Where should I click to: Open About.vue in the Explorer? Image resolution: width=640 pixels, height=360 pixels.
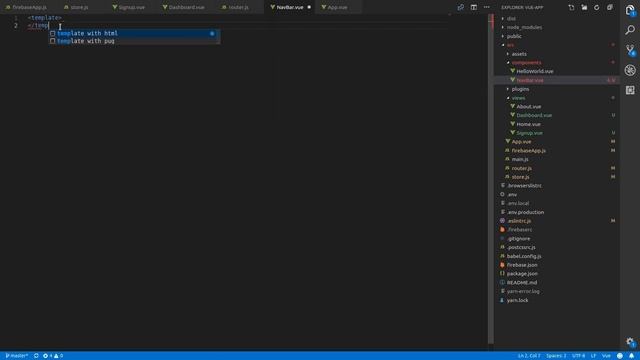(x=529, y=107)
